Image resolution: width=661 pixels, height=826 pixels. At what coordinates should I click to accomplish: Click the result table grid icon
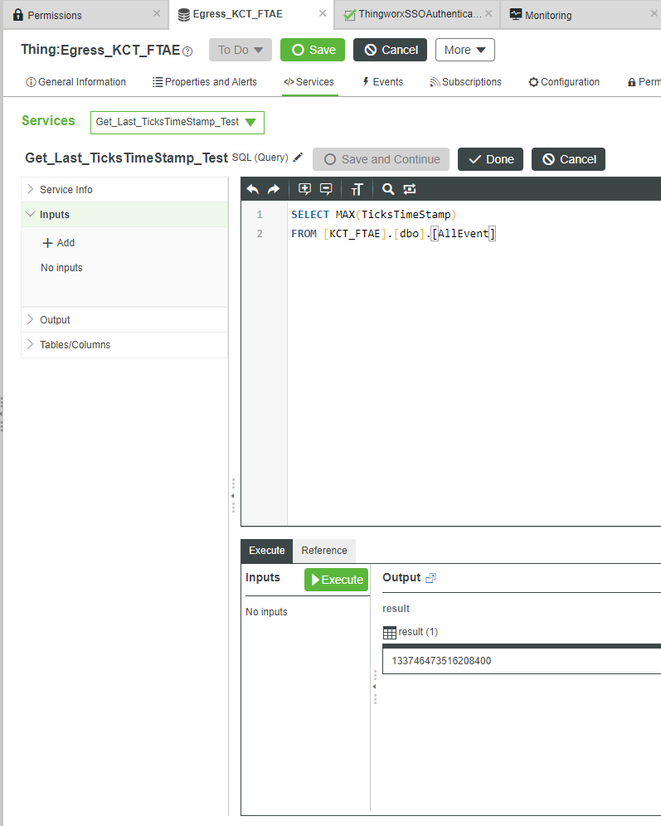coord(389,632)
